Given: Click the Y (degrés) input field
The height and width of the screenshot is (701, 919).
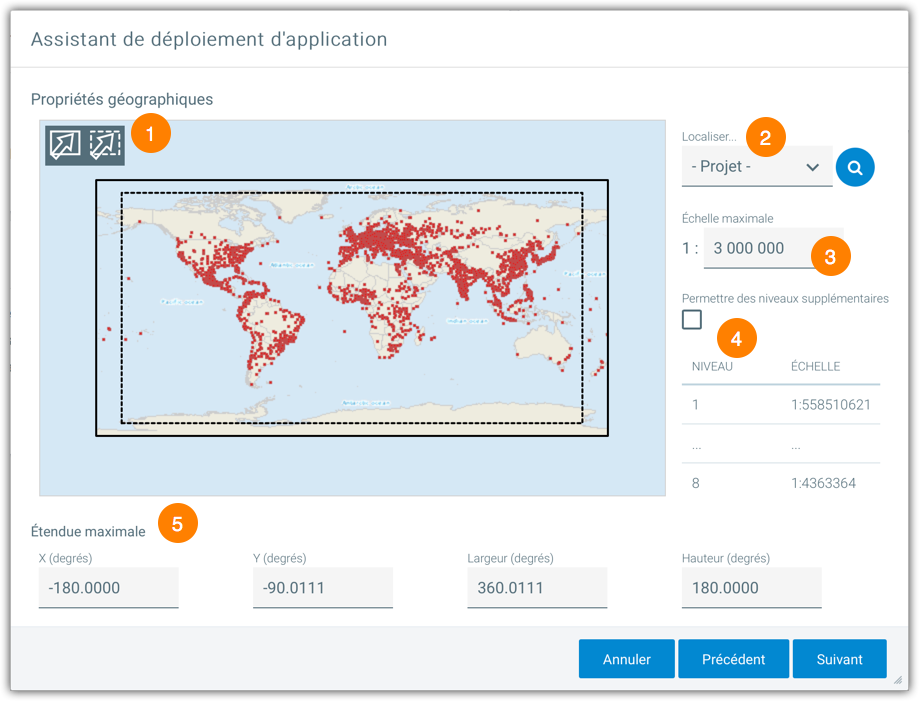Looking at the screenshot, I should (x=322, y=588).
